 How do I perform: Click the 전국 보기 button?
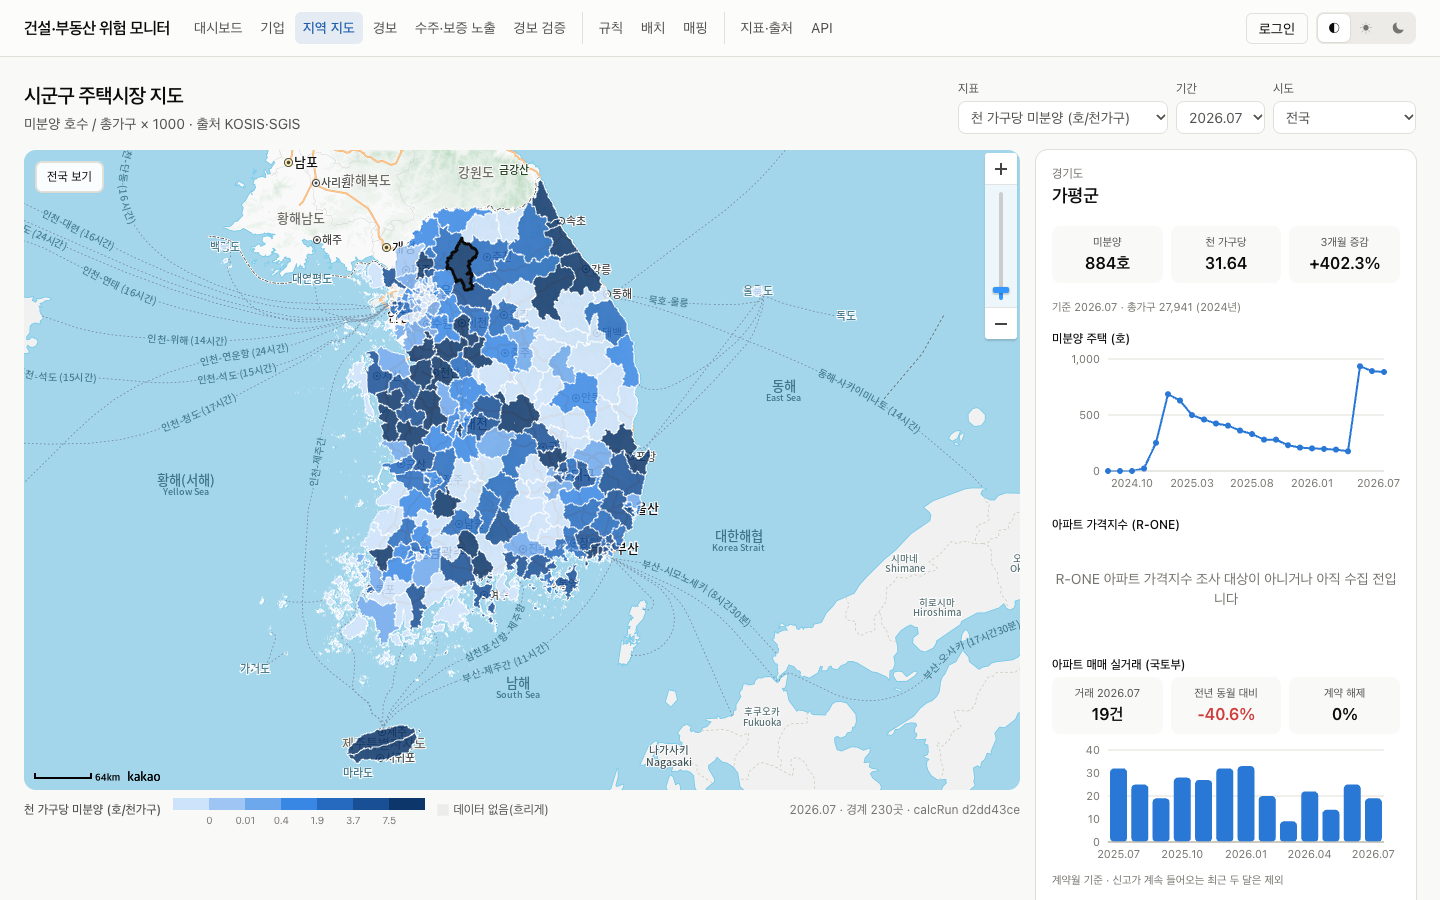click(x=69, y=176)
